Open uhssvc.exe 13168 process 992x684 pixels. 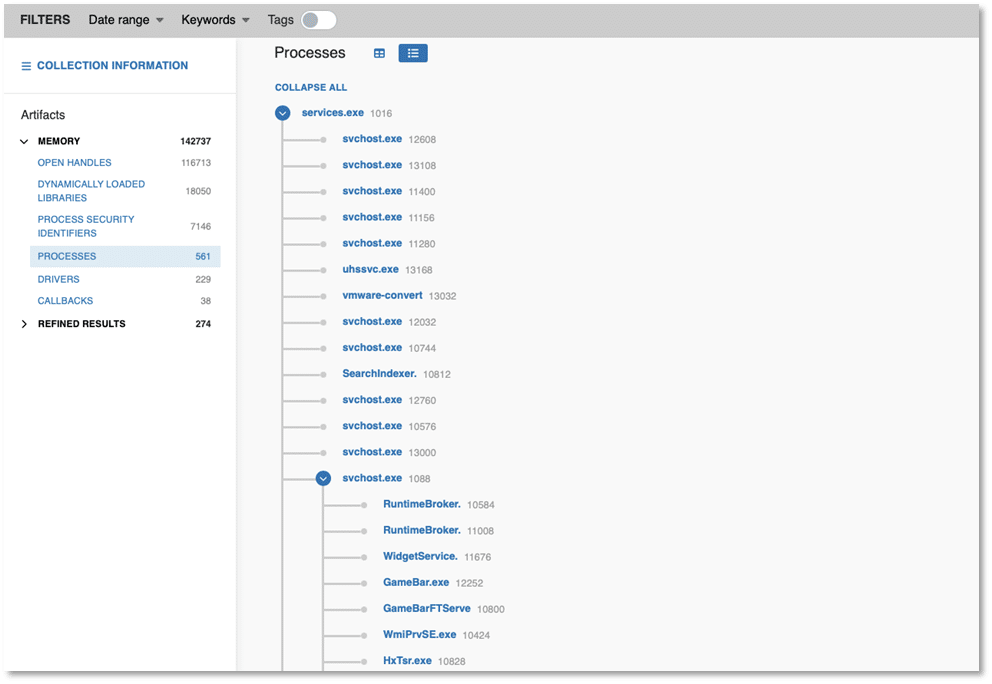coord(370,269)
